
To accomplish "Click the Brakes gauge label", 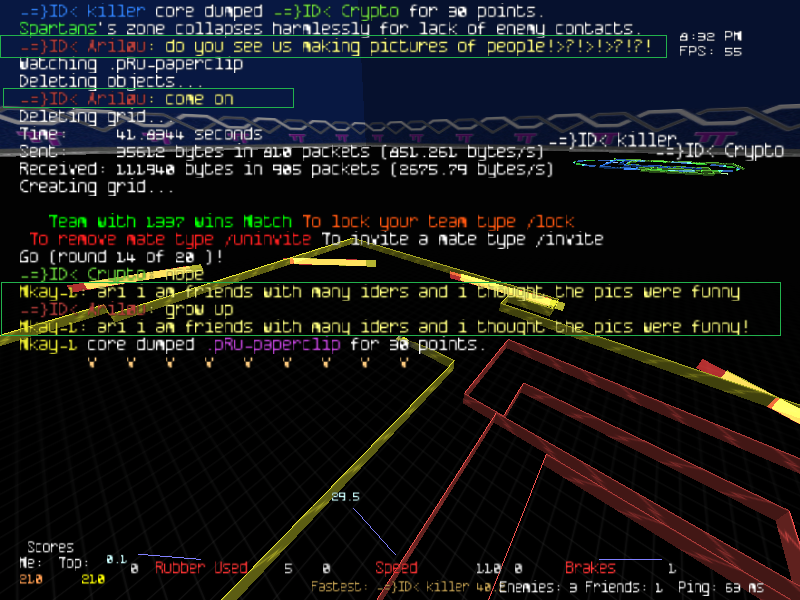I will point(590,568).
